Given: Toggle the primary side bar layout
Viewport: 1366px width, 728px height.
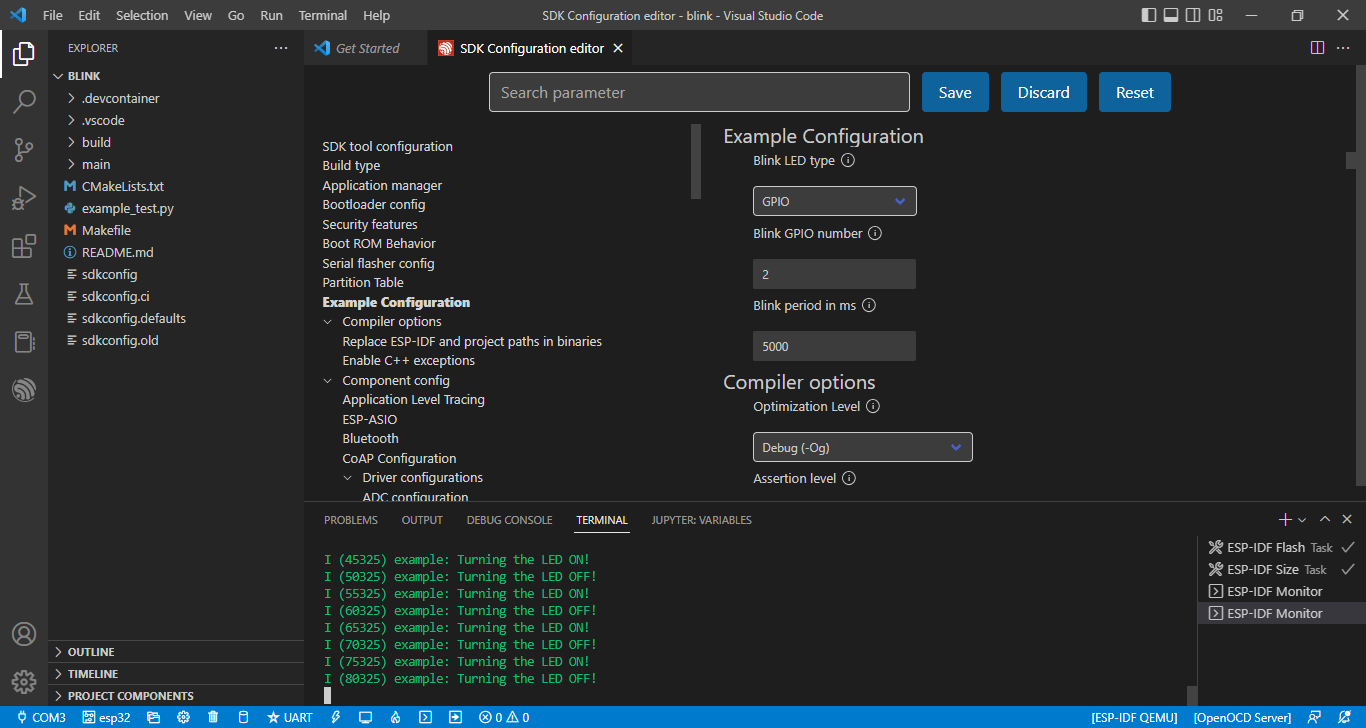Looking at the screenshot, I should click(x=1149, y=15).
